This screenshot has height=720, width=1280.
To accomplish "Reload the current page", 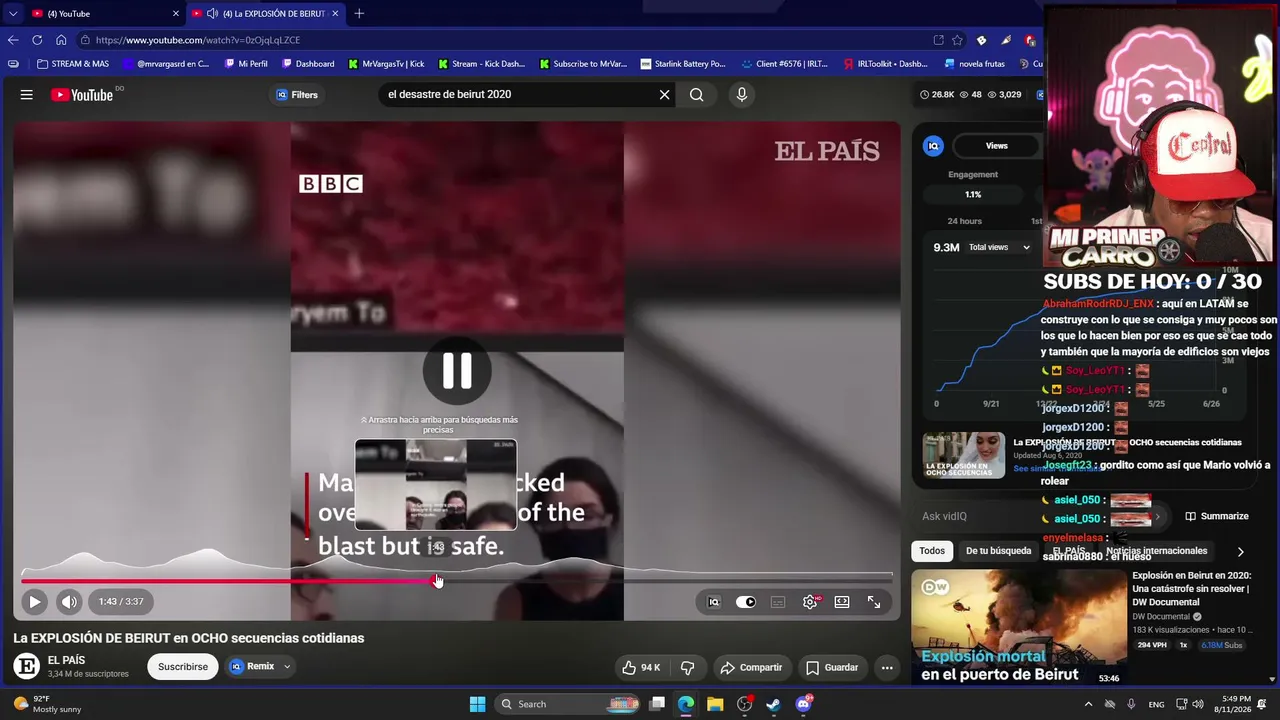I will (x=37, y=40).
